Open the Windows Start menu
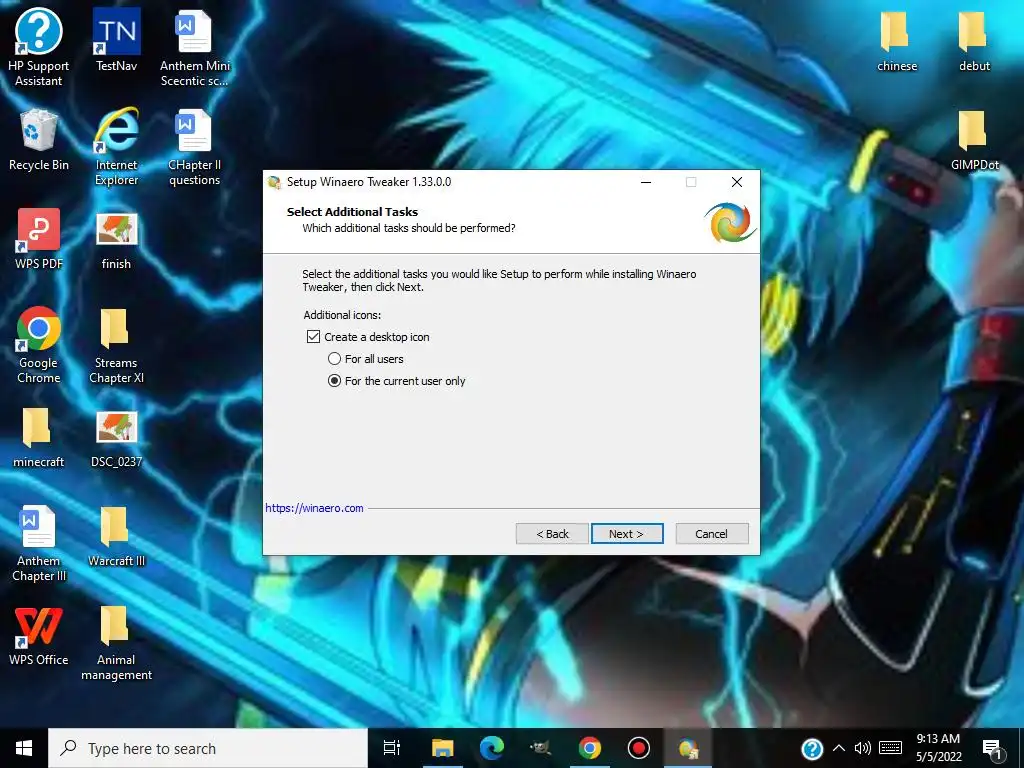Viewport: 1024px width, 768px height. 24,748
